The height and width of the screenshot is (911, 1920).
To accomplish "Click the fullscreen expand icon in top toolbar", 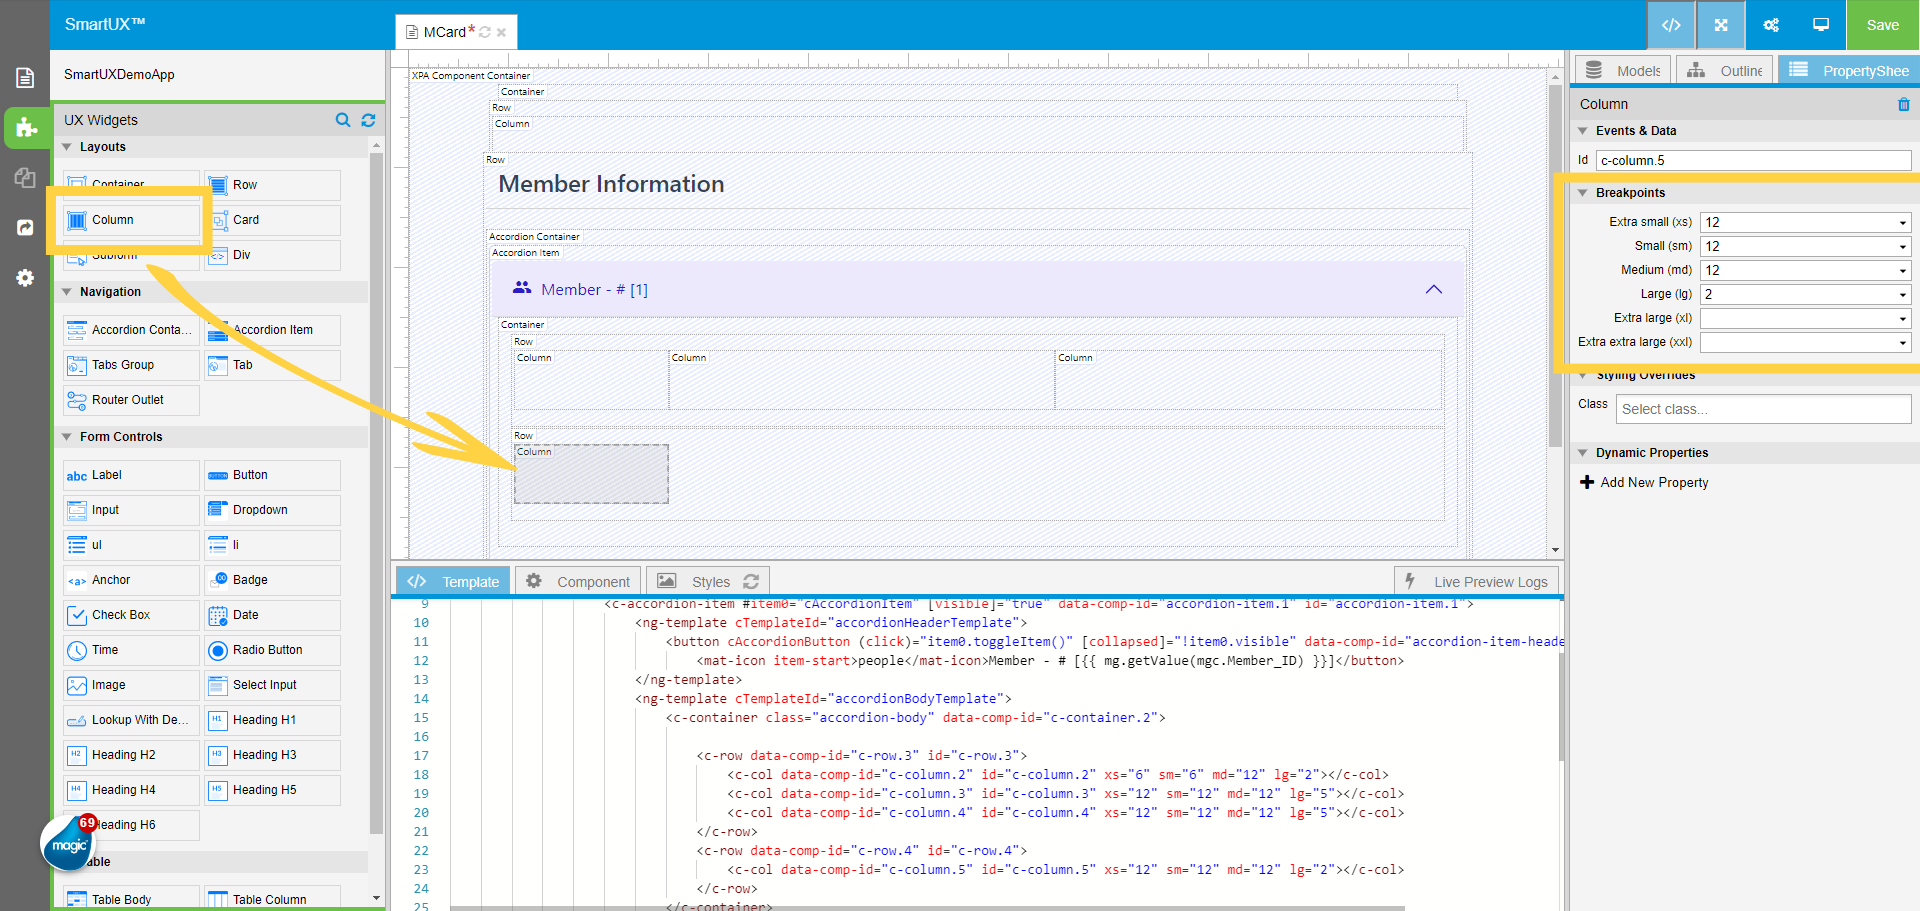I will (x=1720, y=25).
